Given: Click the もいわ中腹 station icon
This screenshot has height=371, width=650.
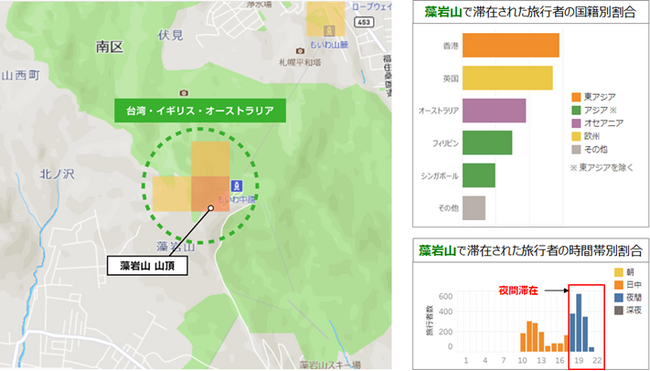Looking at the screenshot, I should 236,186.
